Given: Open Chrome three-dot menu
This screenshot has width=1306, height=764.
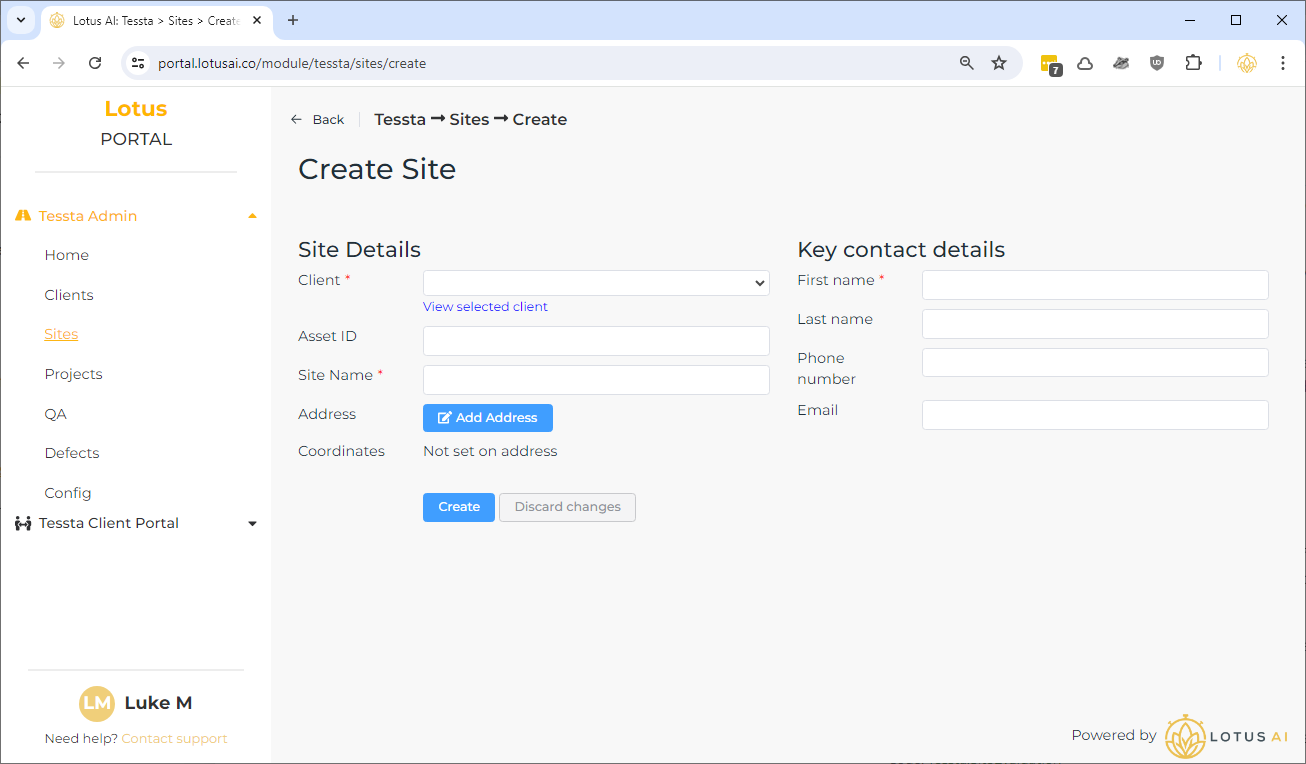Looking at the screenshot, I should pos(1282,63).
